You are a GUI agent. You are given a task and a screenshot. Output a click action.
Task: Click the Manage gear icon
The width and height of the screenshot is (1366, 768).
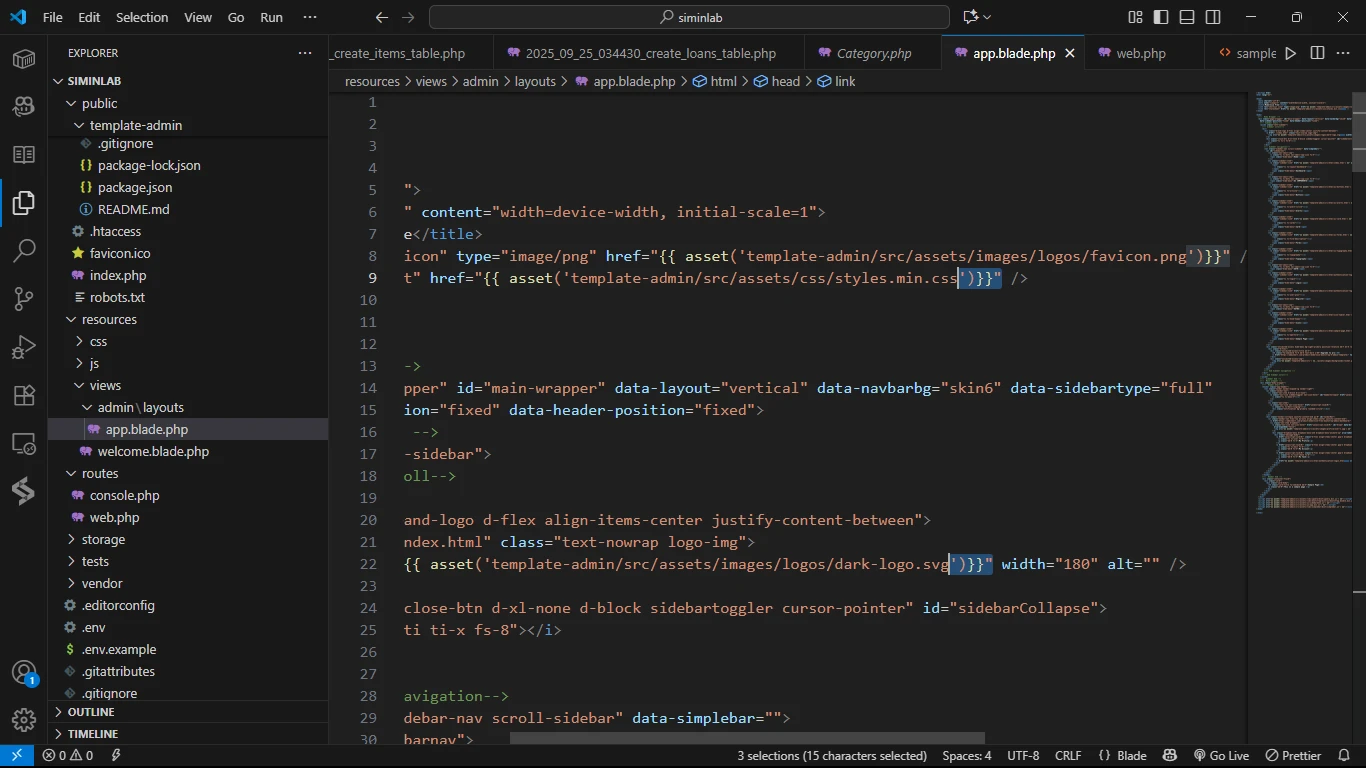point(24,719)
